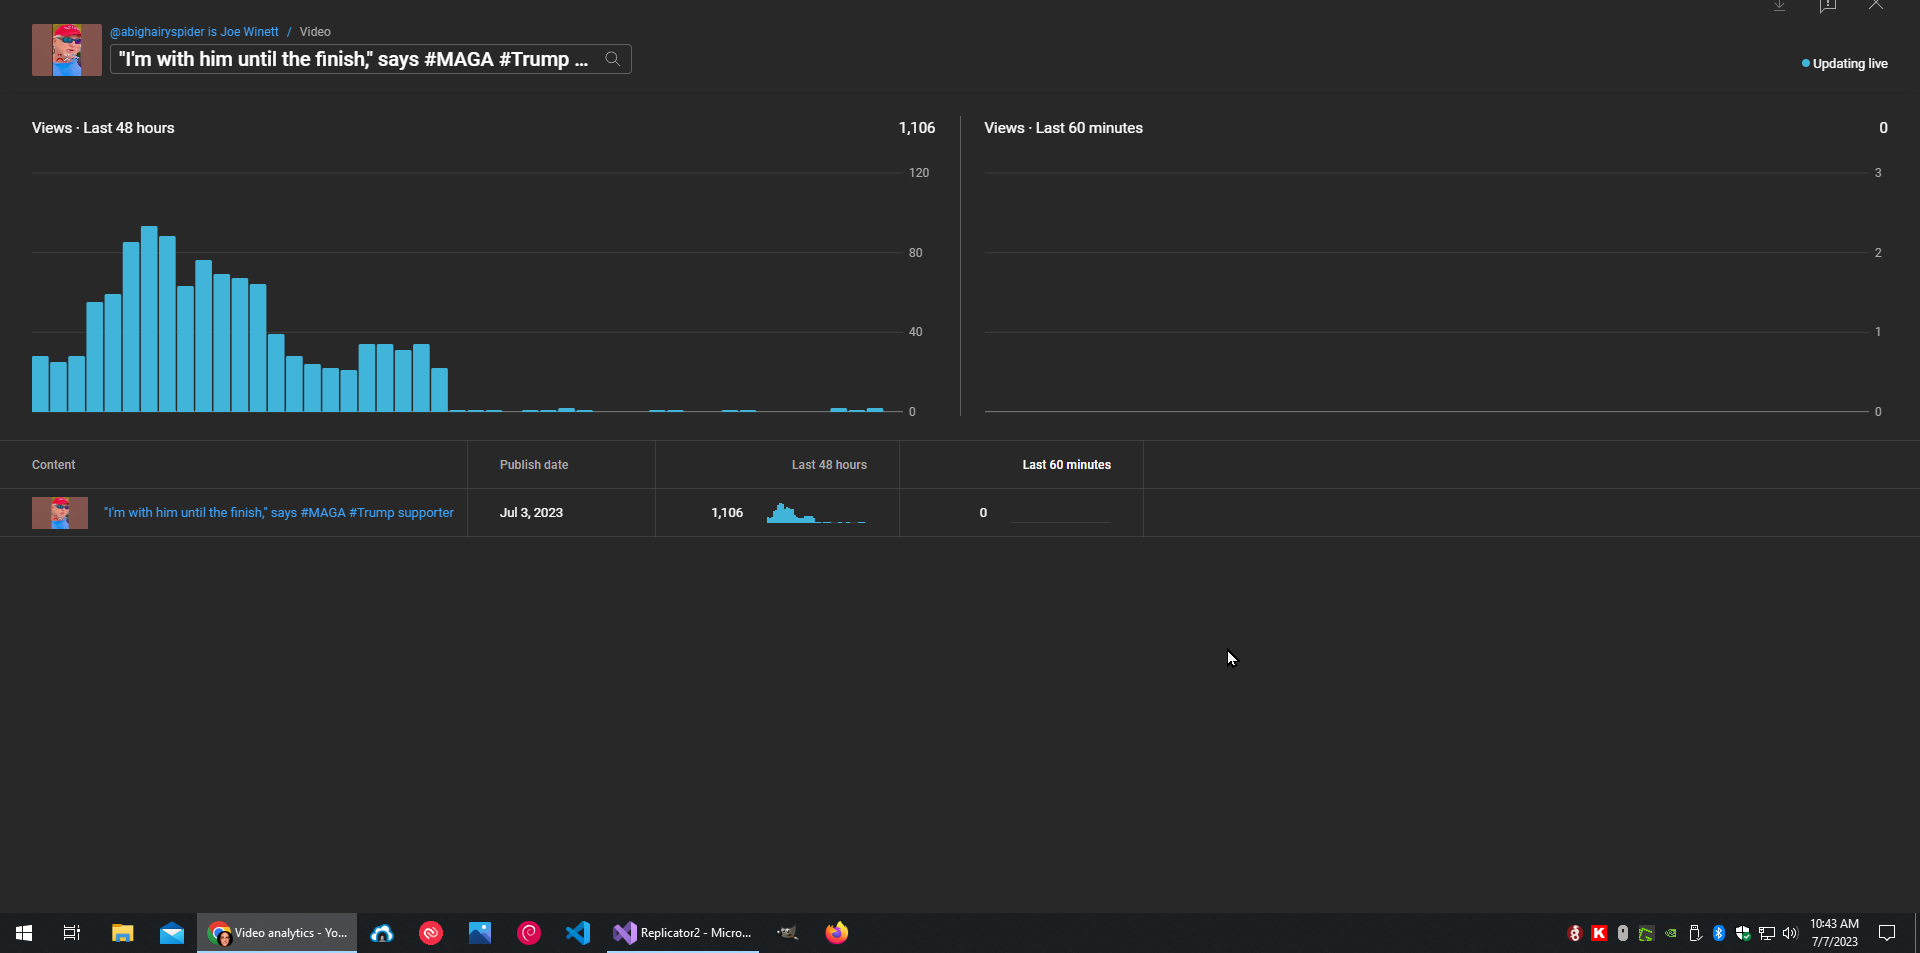Click the Views Last 48 hours heading
1920x953 pixels.
[x=103, y=128]
